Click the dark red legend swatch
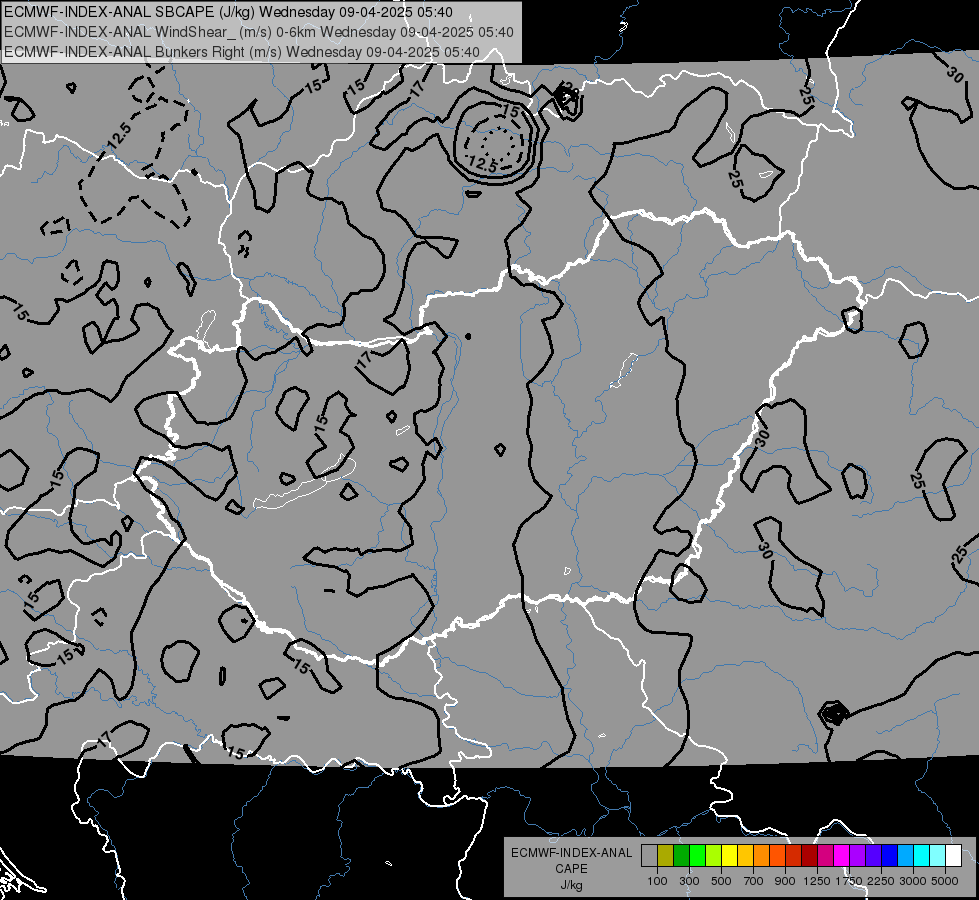This screenshot has width=979, height=900. 810,856
